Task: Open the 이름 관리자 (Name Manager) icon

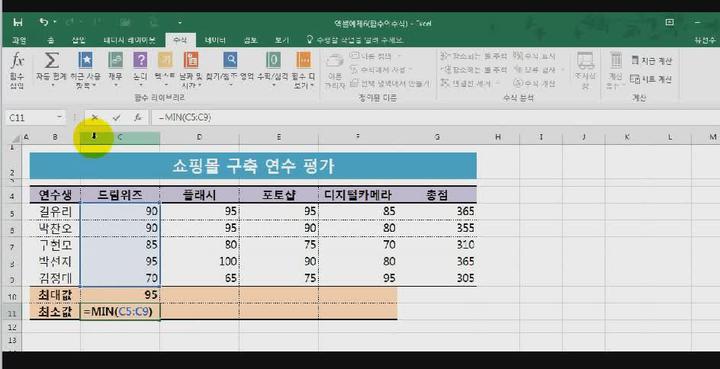Action: tap(335, 62)
